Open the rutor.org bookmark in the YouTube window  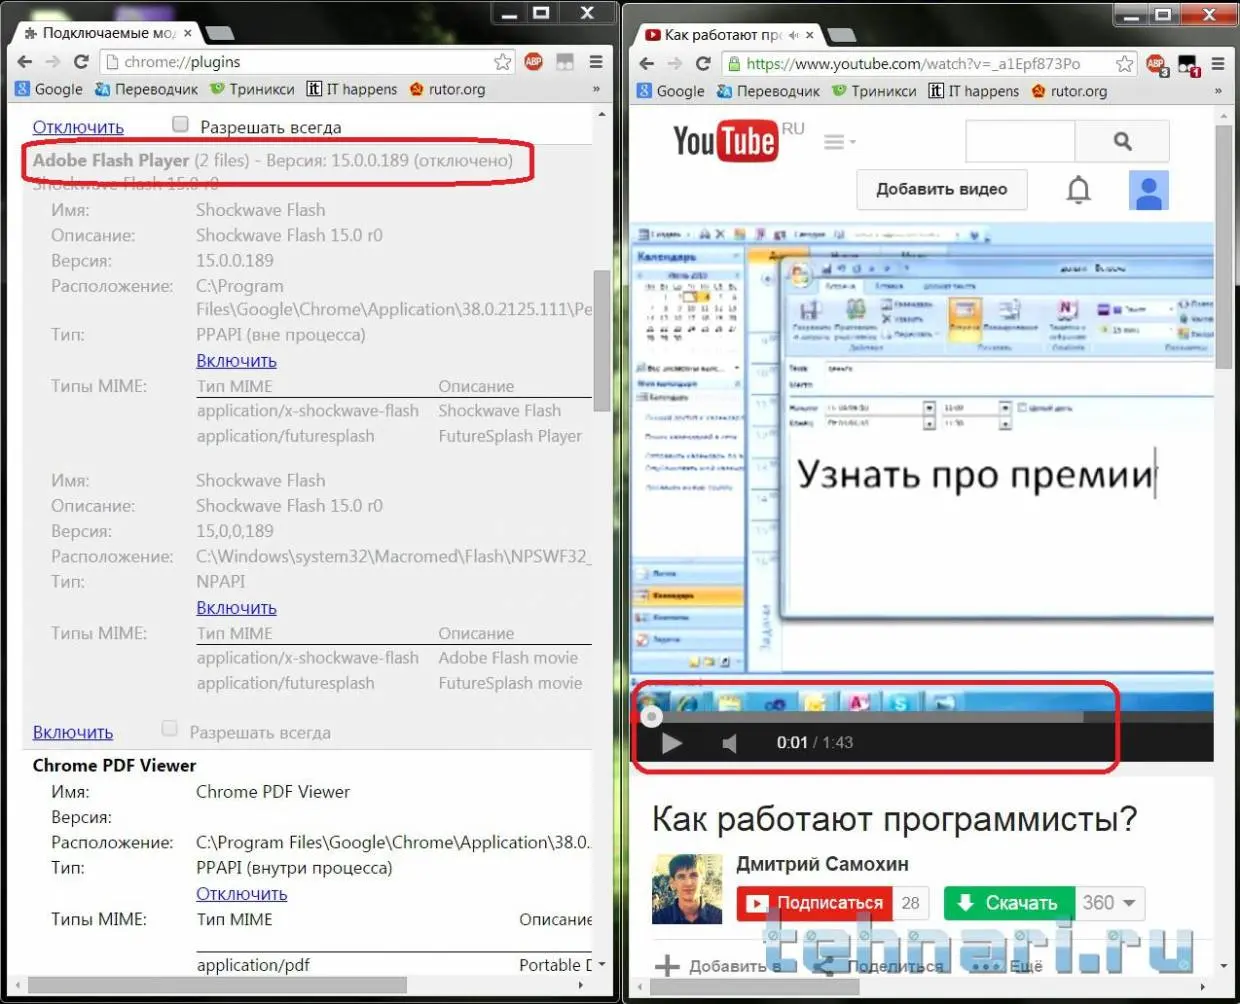tap(1069, 91)
